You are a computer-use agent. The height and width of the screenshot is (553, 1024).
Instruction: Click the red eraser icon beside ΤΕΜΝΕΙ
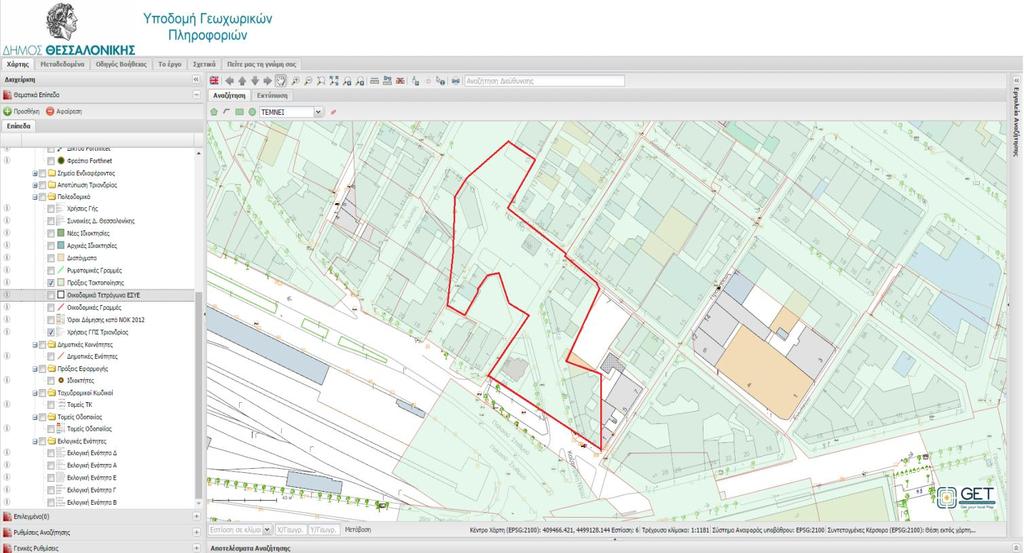click(334, 112)
